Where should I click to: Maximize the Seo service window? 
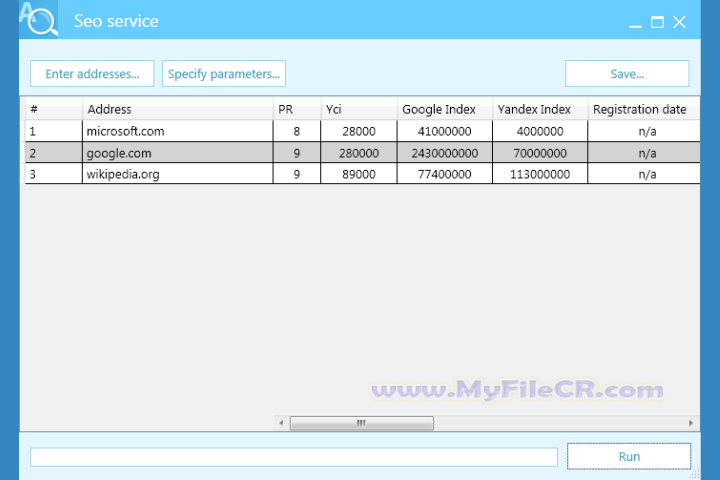[x=657, y=22]
